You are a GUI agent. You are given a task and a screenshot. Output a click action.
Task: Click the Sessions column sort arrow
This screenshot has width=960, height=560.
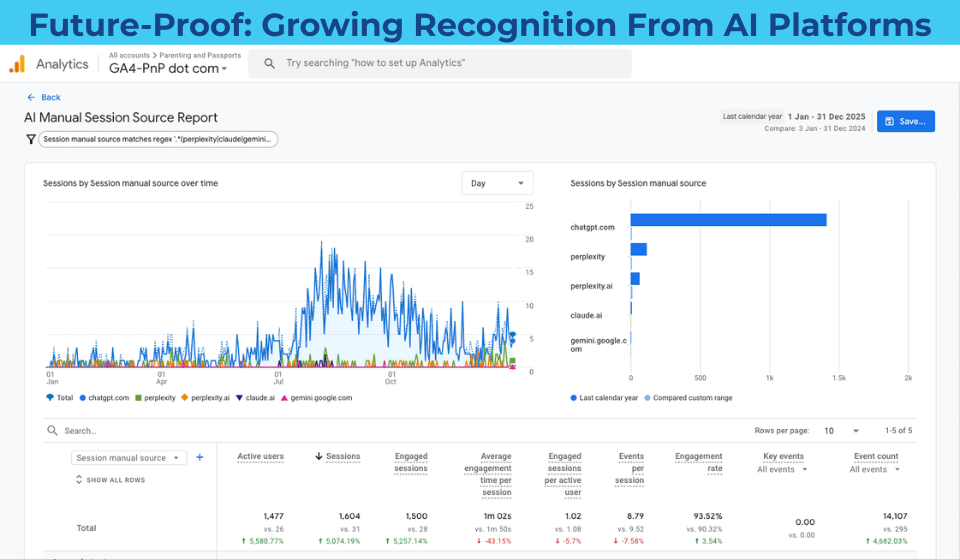pyautogui.click(x=319, y=457)
